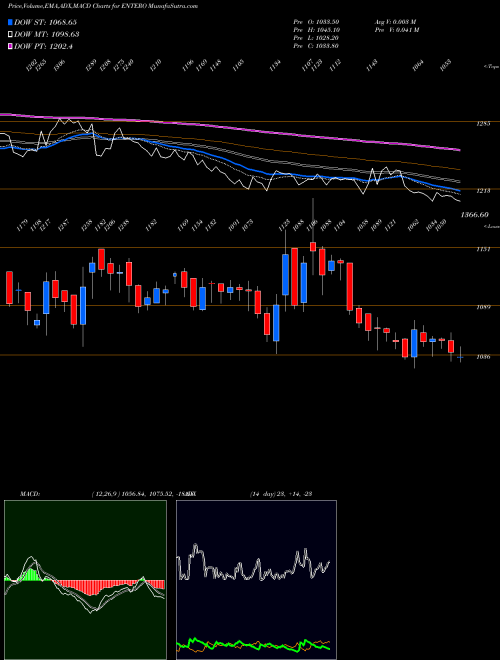
Task: Click the MACD (12,26,9) parameter values
Action: click(142, 494)
